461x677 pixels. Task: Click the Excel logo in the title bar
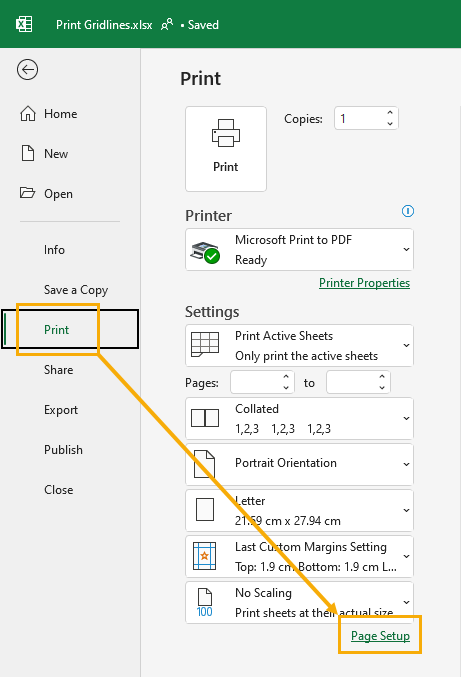(24, 24)
